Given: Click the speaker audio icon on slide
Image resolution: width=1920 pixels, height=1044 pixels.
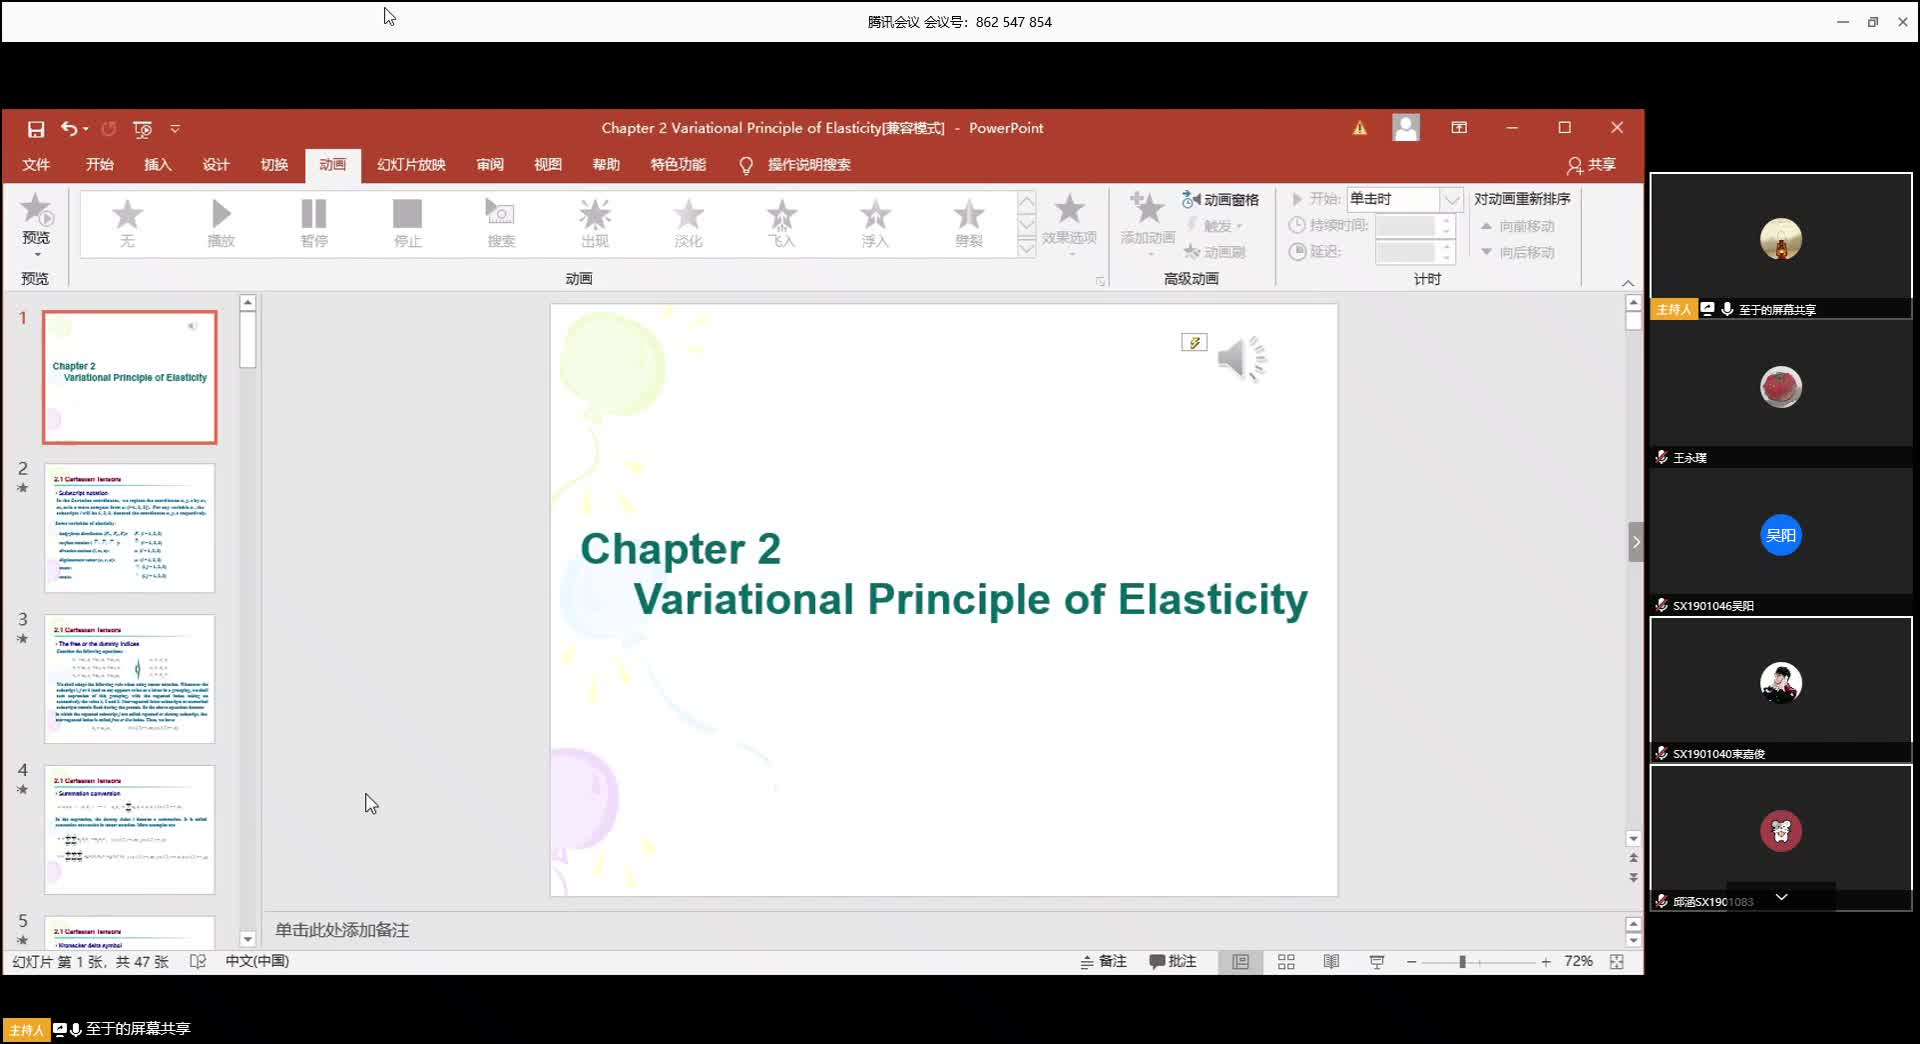Looking at the screenshot, I should 1242,358.
